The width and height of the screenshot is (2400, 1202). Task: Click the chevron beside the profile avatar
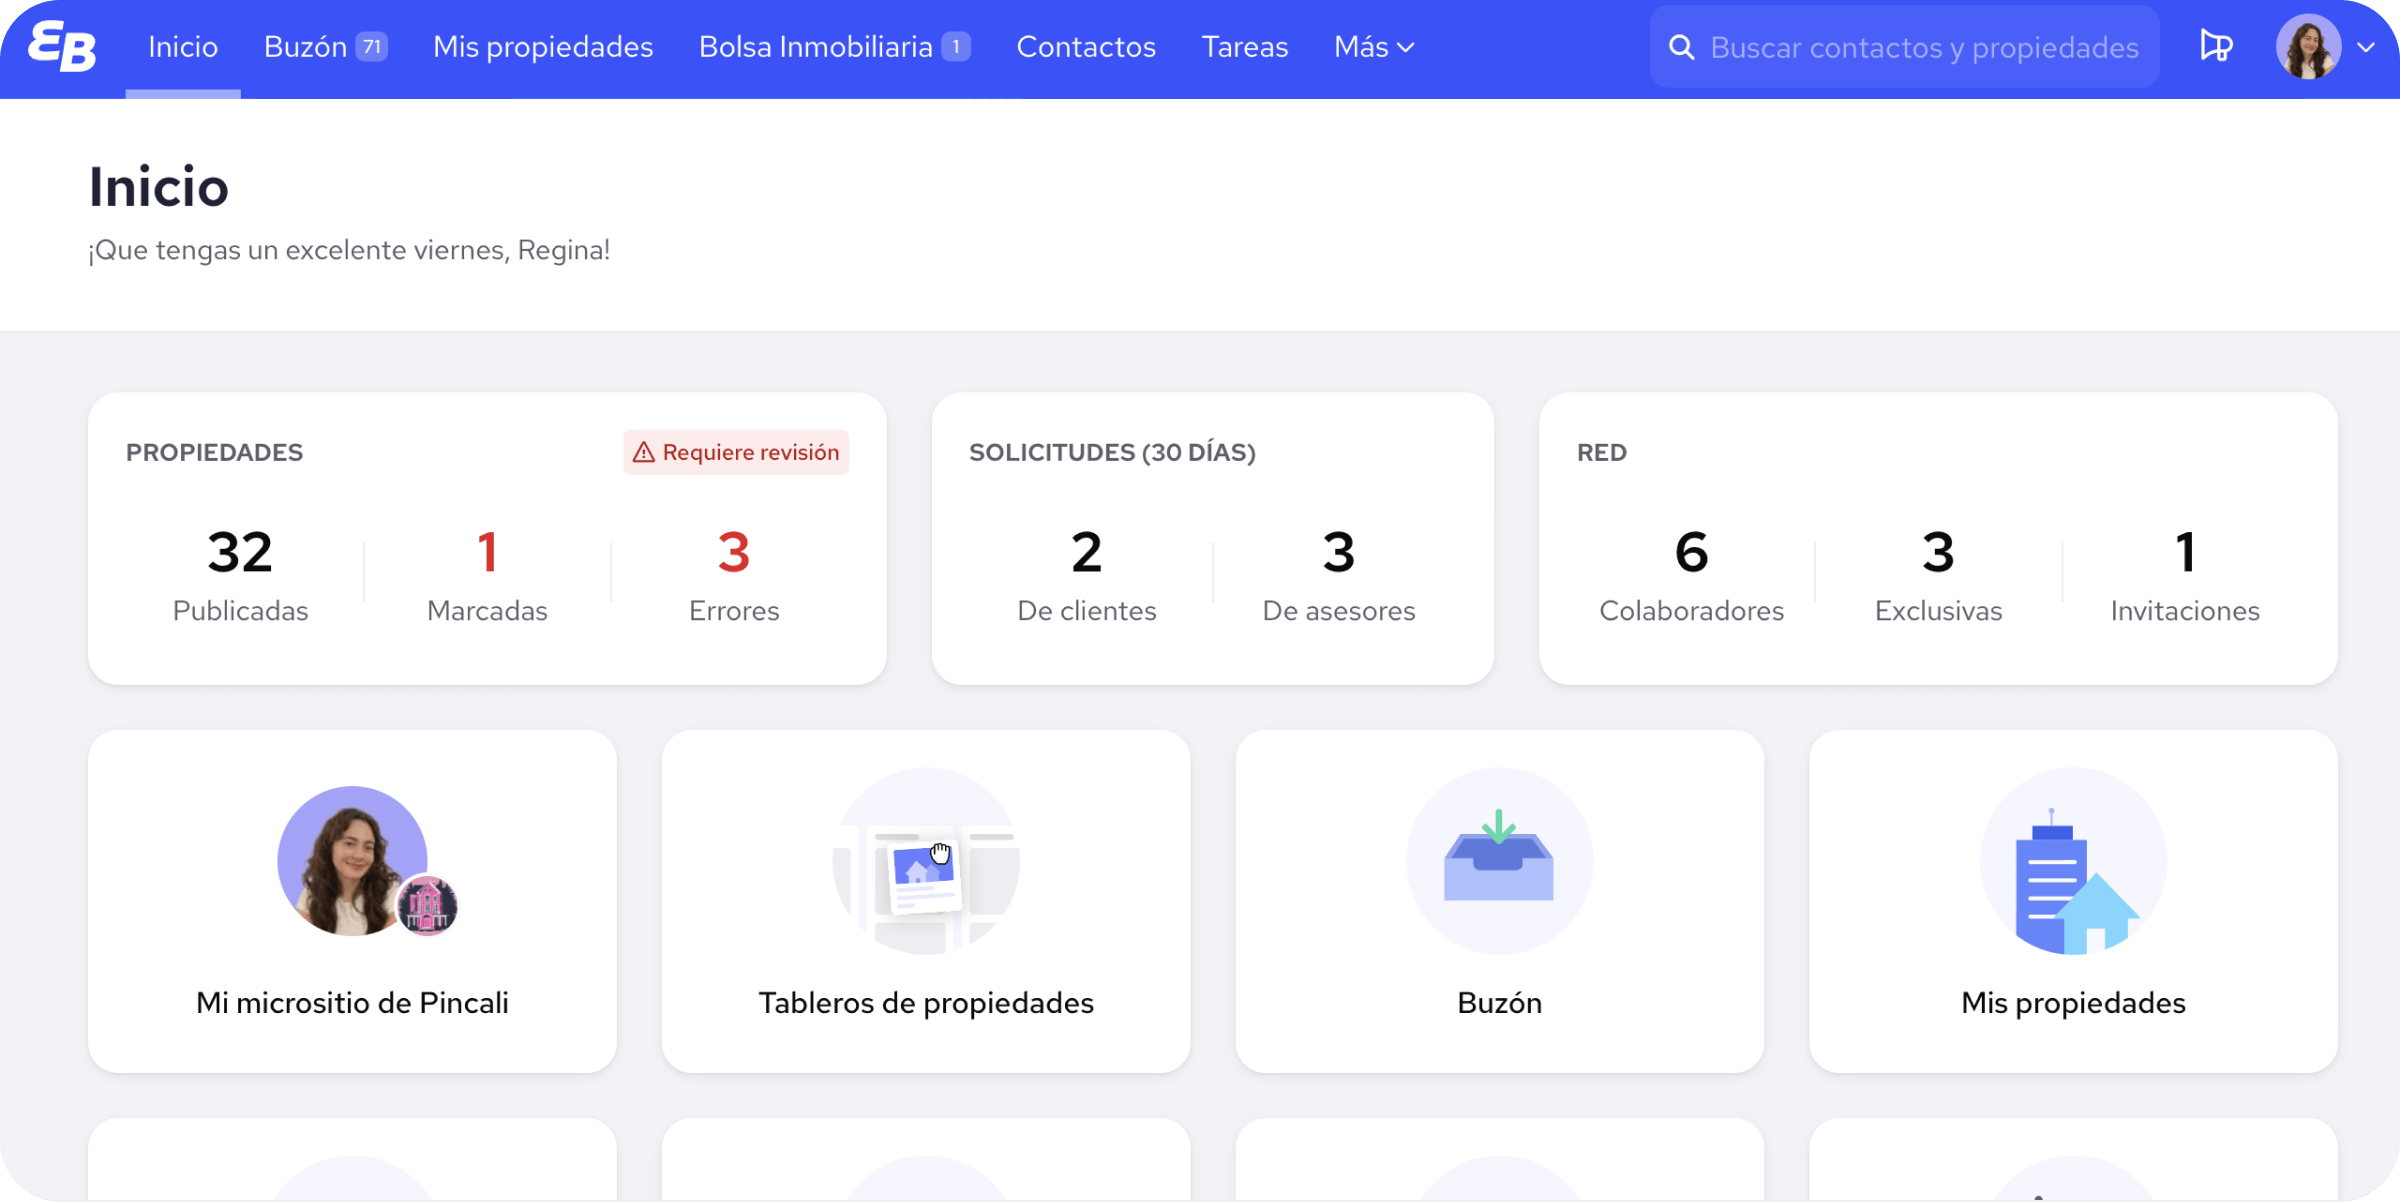(x=2366, y=47)
